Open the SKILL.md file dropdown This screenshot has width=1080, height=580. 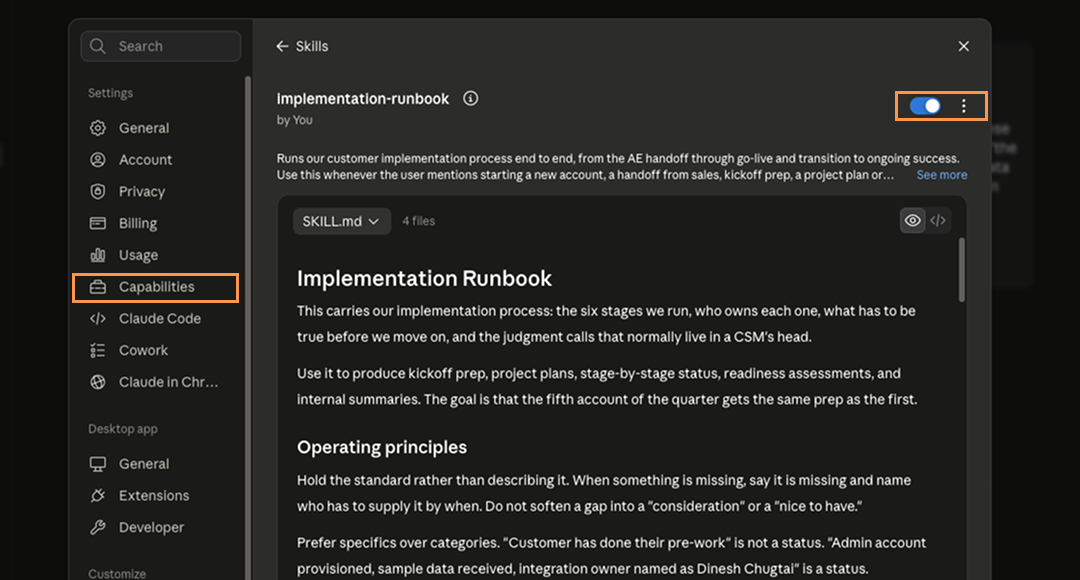tap(342, 221)
